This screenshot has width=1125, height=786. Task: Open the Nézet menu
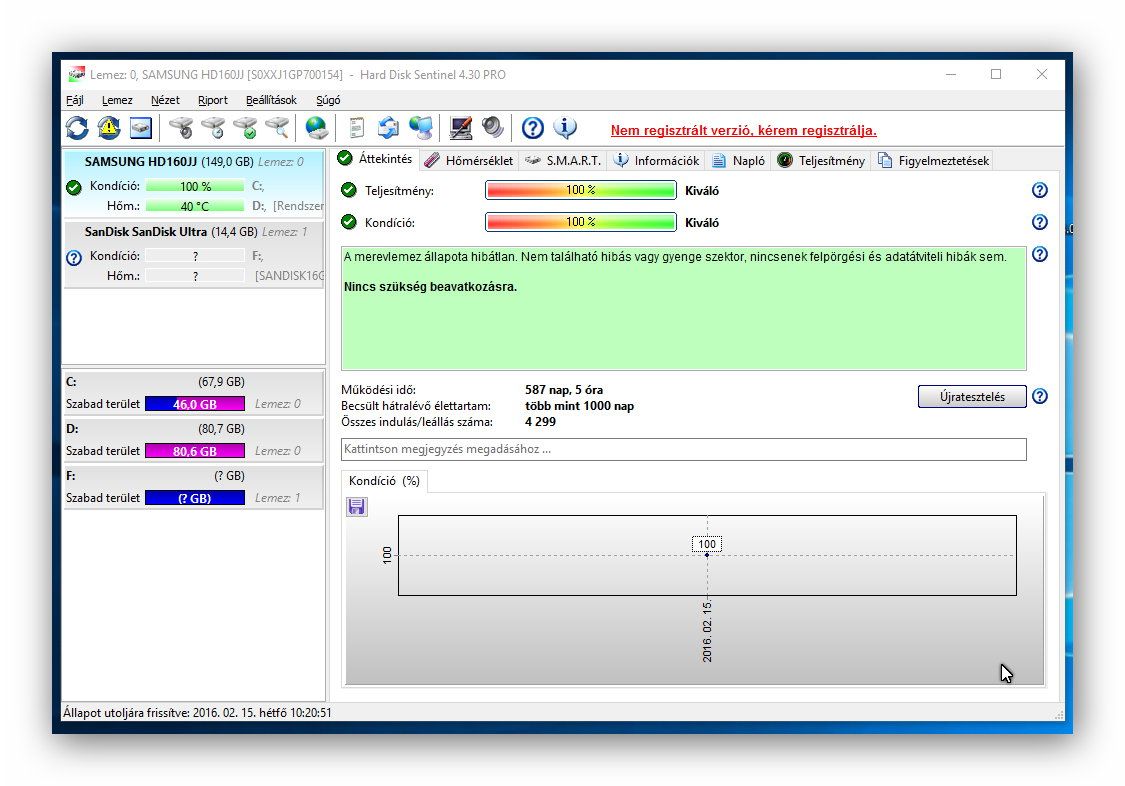165,100
